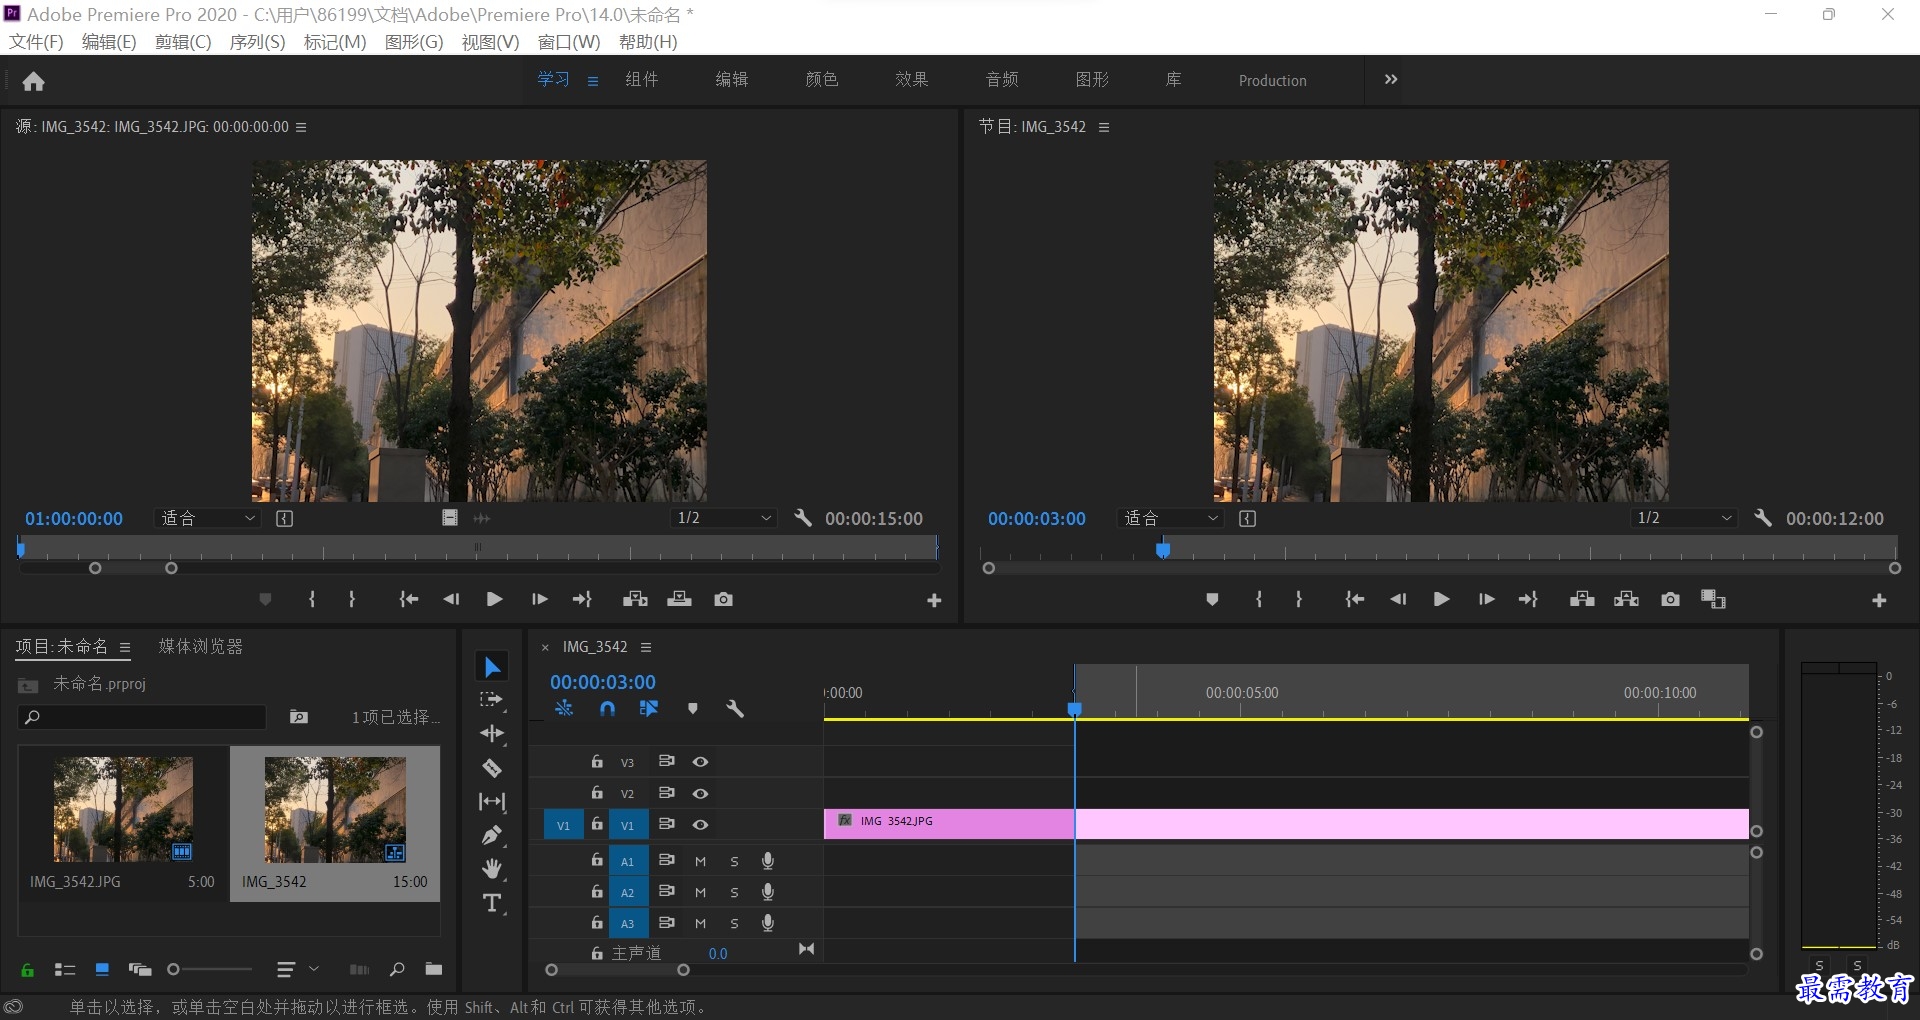Toggle project writable lock icon

[x=28, y=970]
